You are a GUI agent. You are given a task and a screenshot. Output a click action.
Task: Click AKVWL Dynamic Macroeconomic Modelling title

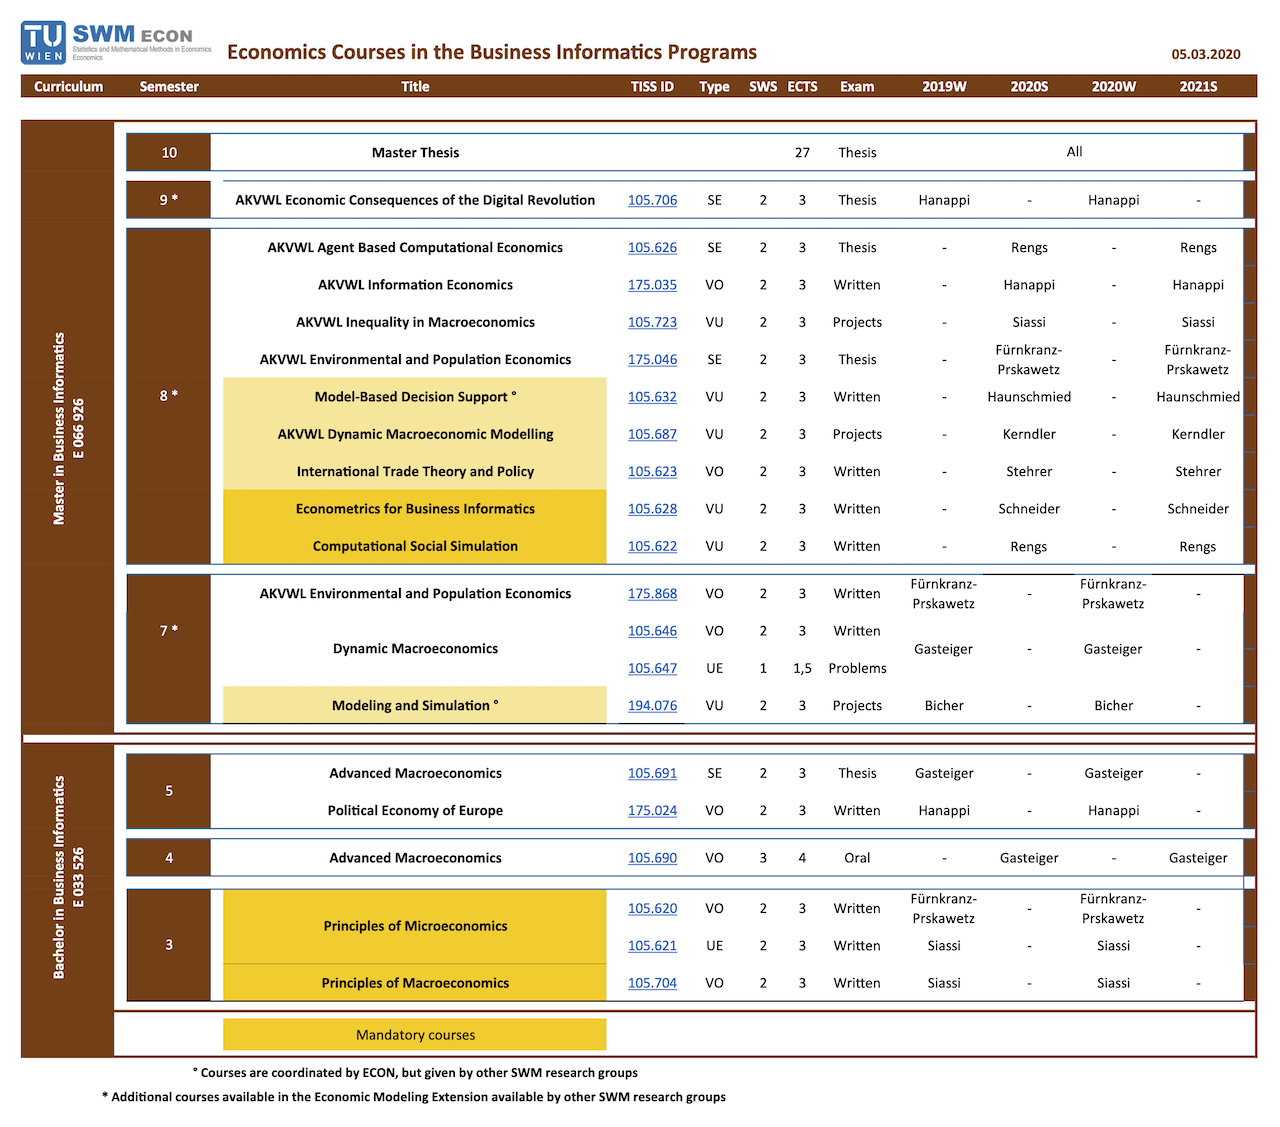click(x=415, y=434)
